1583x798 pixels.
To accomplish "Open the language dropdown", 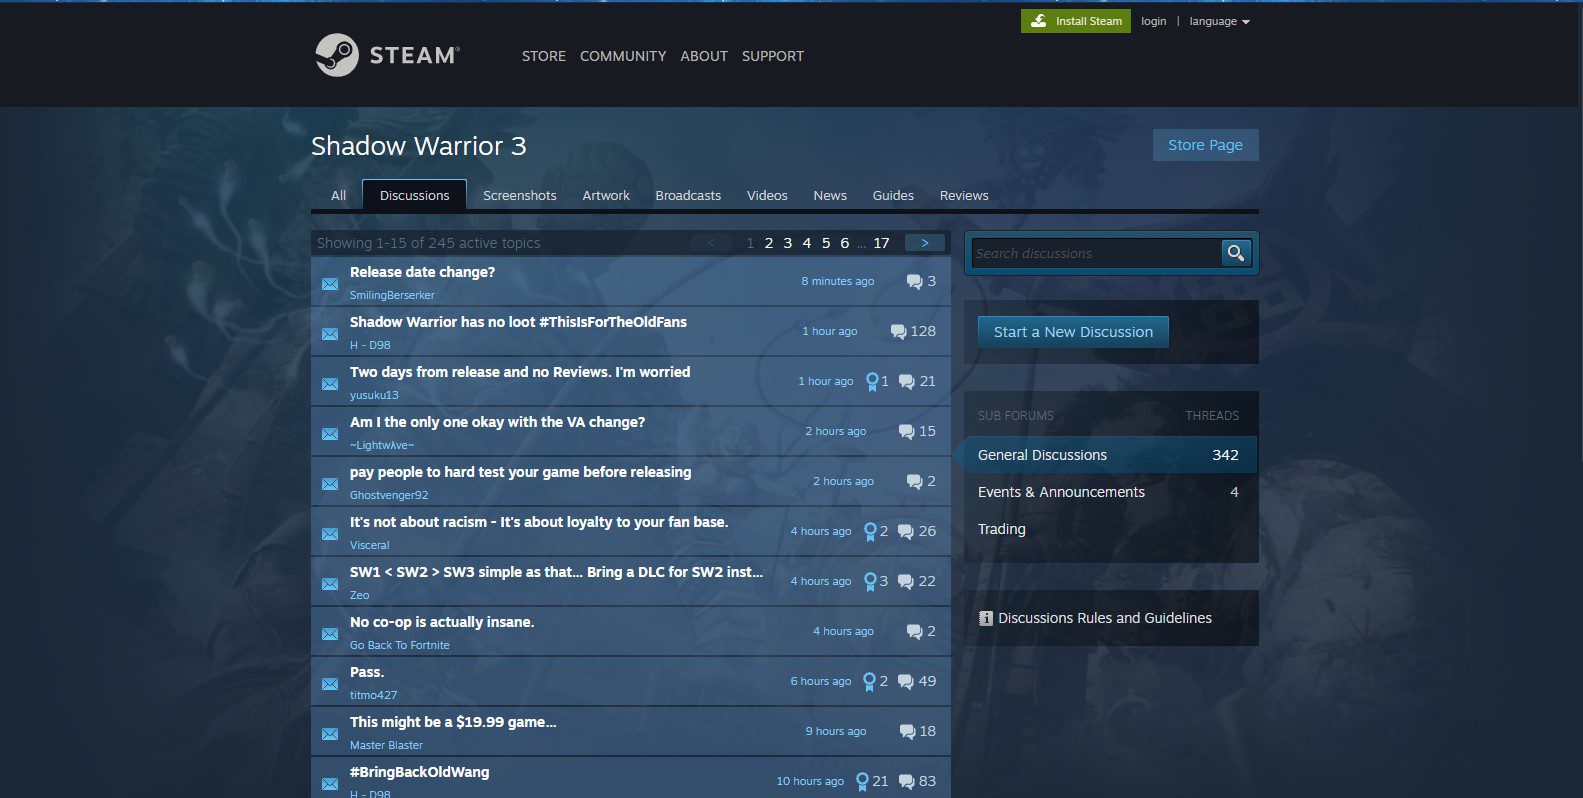I will tap(1219, 21).
